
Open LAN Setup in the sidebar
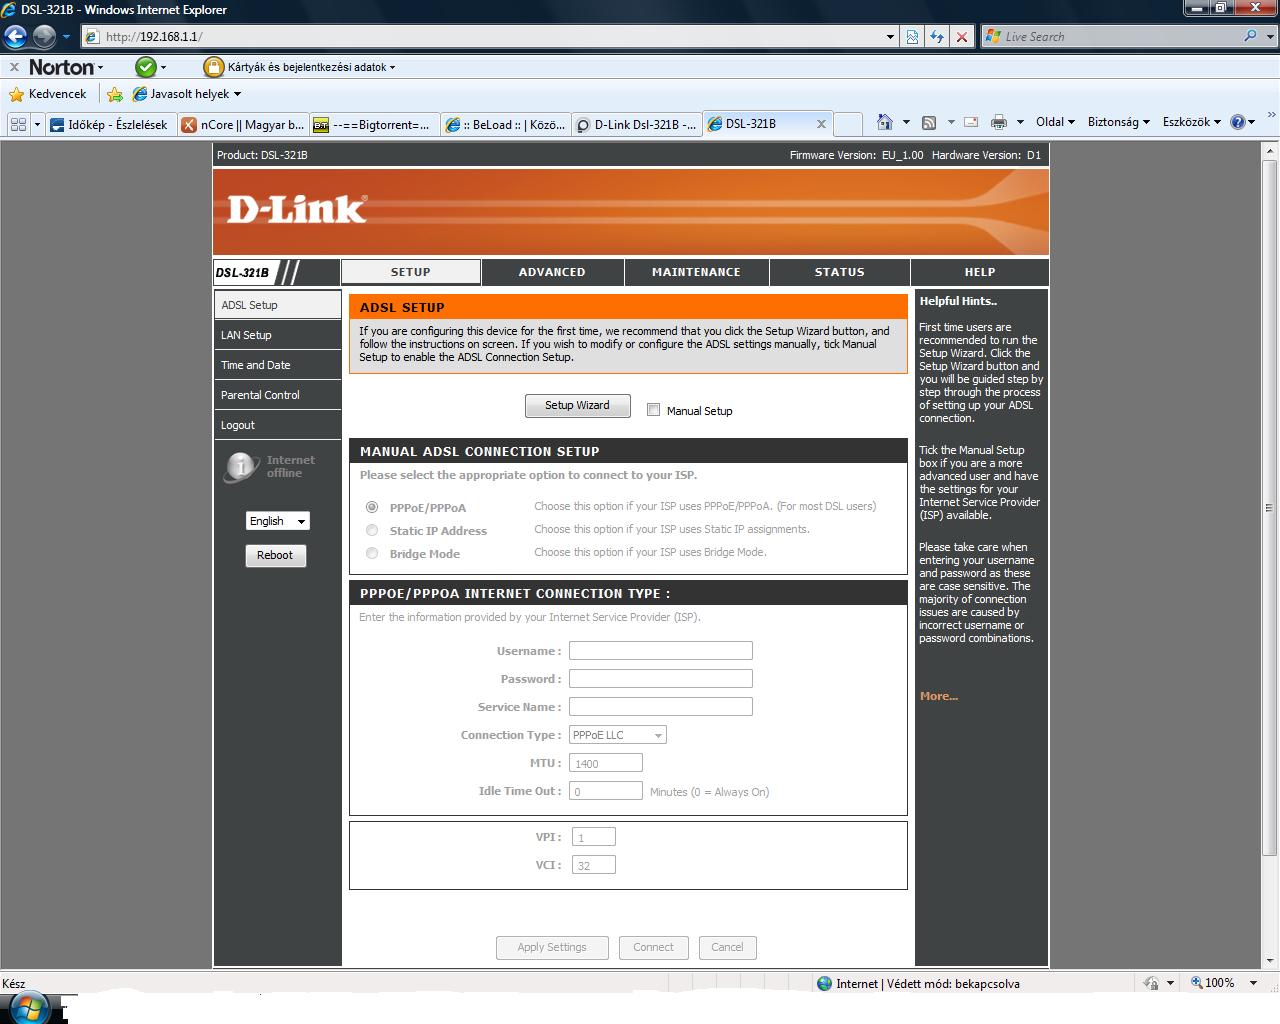277,335
